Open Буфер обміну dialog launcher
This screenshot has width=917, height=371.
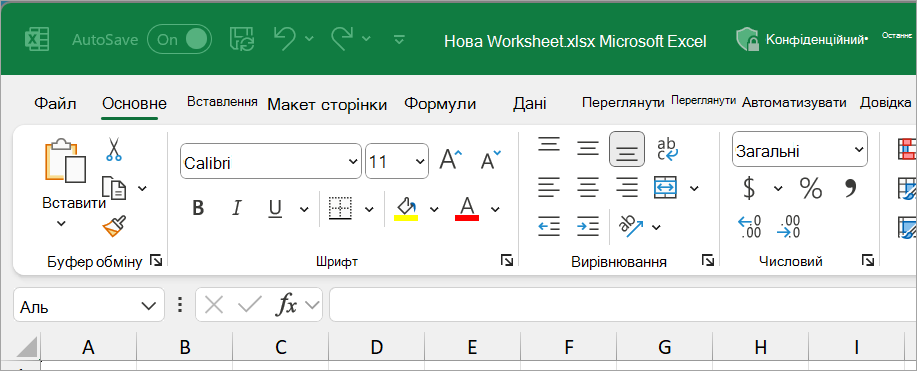[x=156, y=260]
